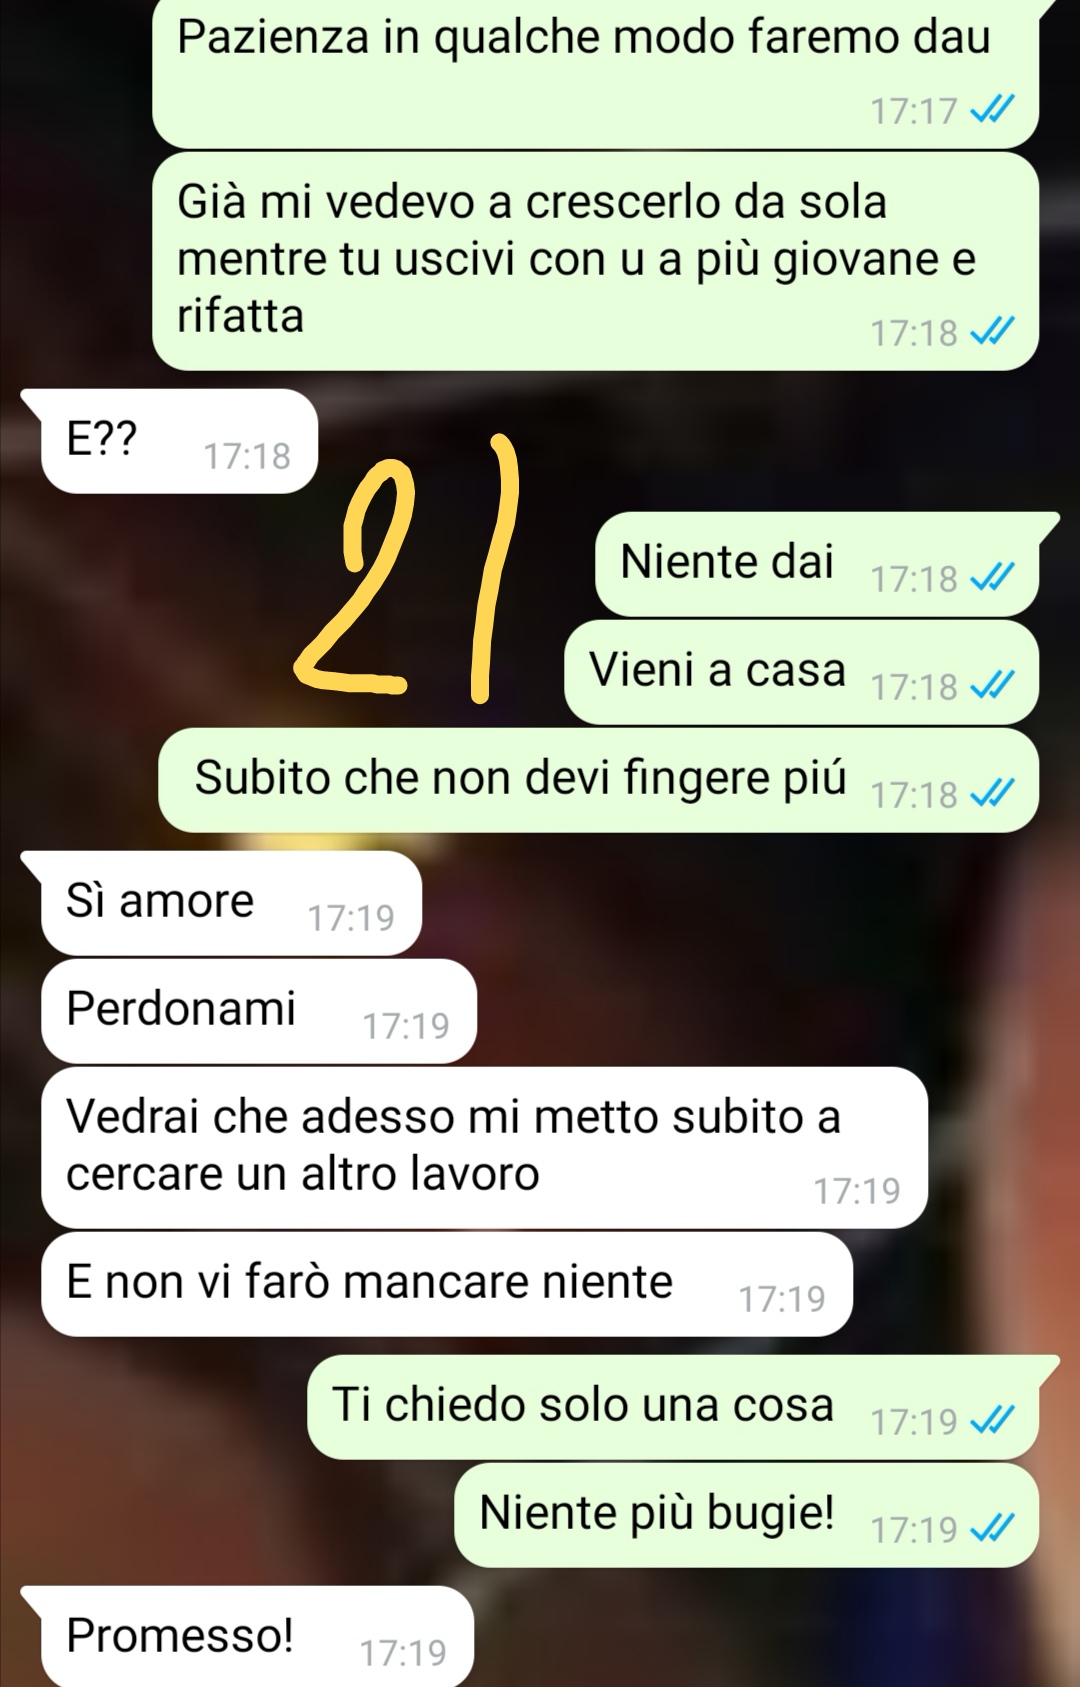Select 'E non vi farò mancare niente' bubble
Viewport: 1080px width, 1687px height.
446,1284
